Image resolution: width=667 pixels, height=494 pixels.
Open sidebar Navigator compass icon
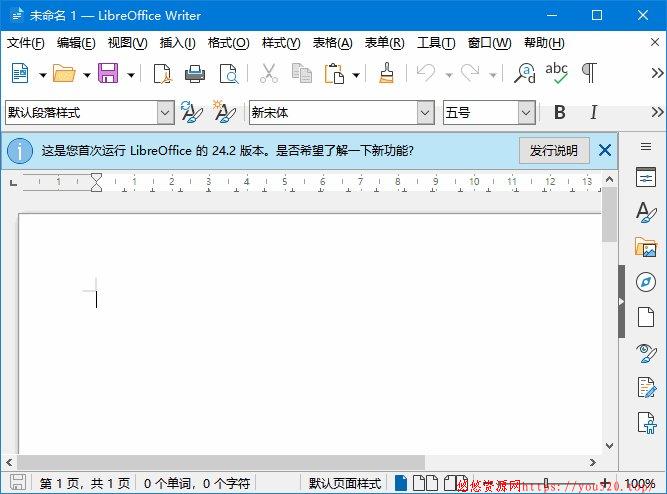tap(646, 282)
